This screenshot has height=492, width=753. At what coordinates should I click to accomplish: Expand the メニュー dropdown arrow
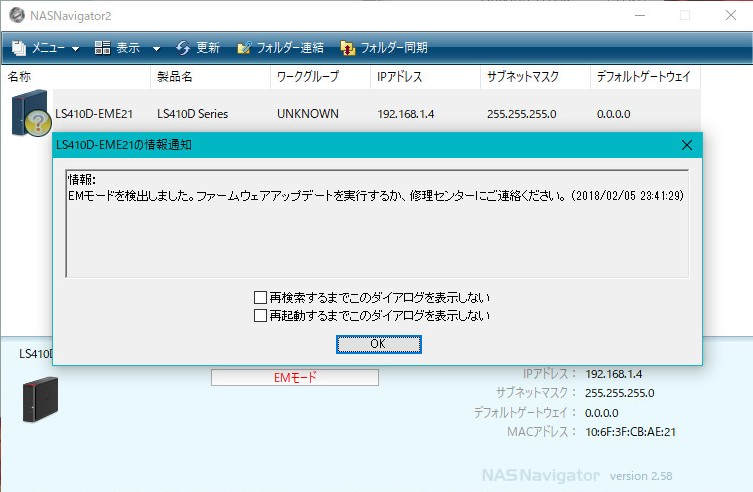[x=75, y=48]
